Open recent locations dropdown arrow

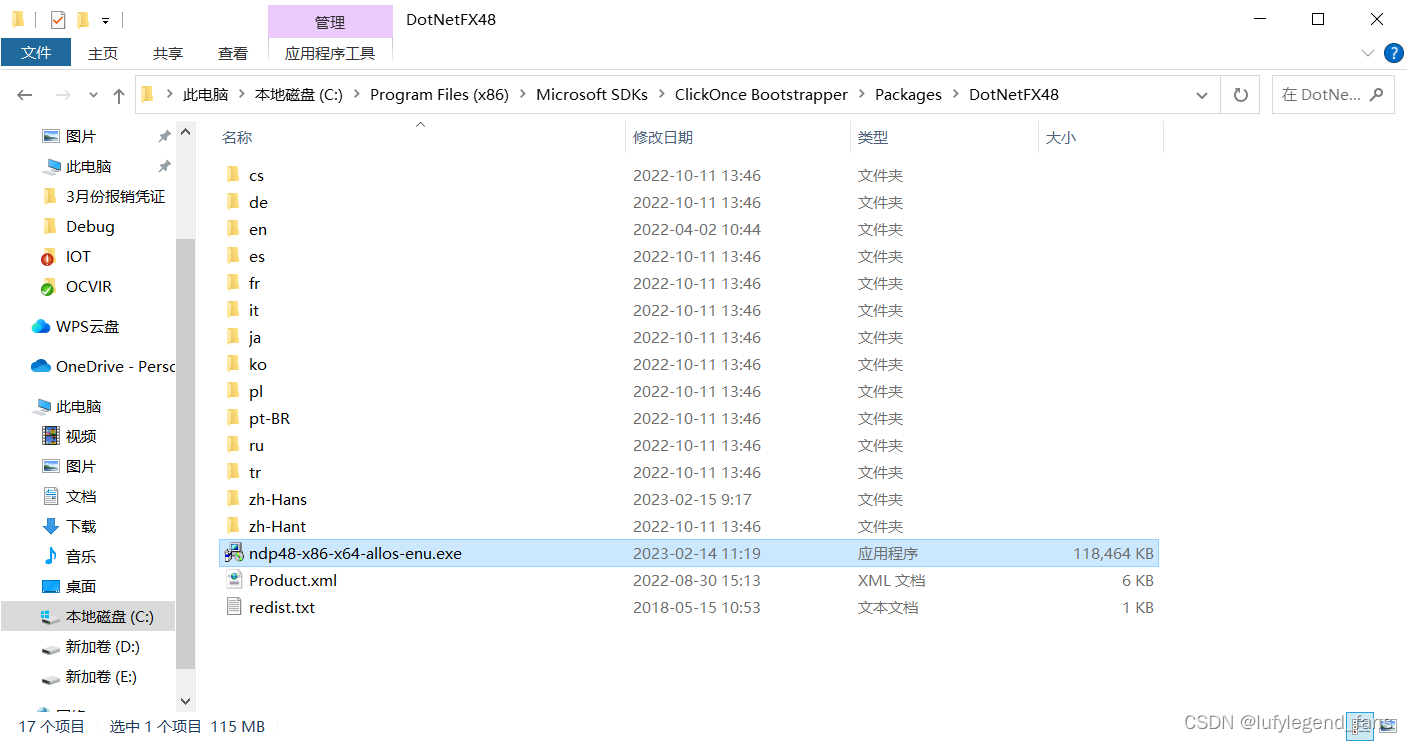click(93, 95)
